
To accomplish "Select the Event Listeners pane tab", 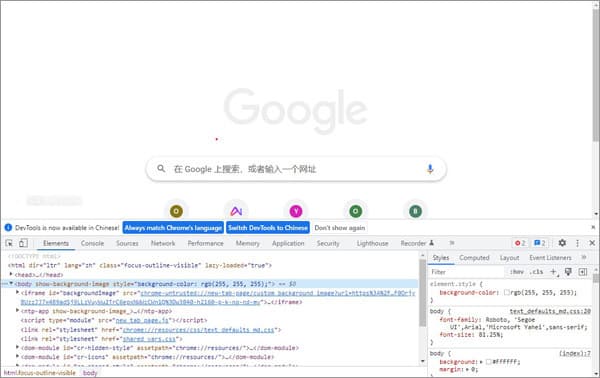I will 550,258.
